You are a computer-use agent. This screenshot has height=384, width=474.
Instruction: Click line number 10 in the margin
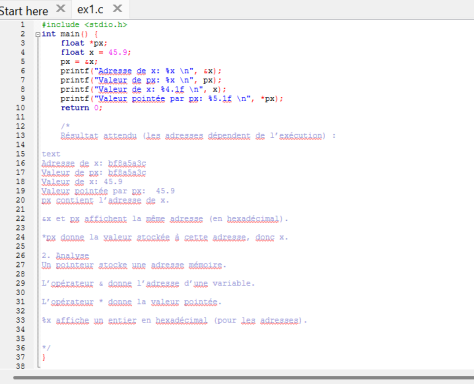coord(21,108)
